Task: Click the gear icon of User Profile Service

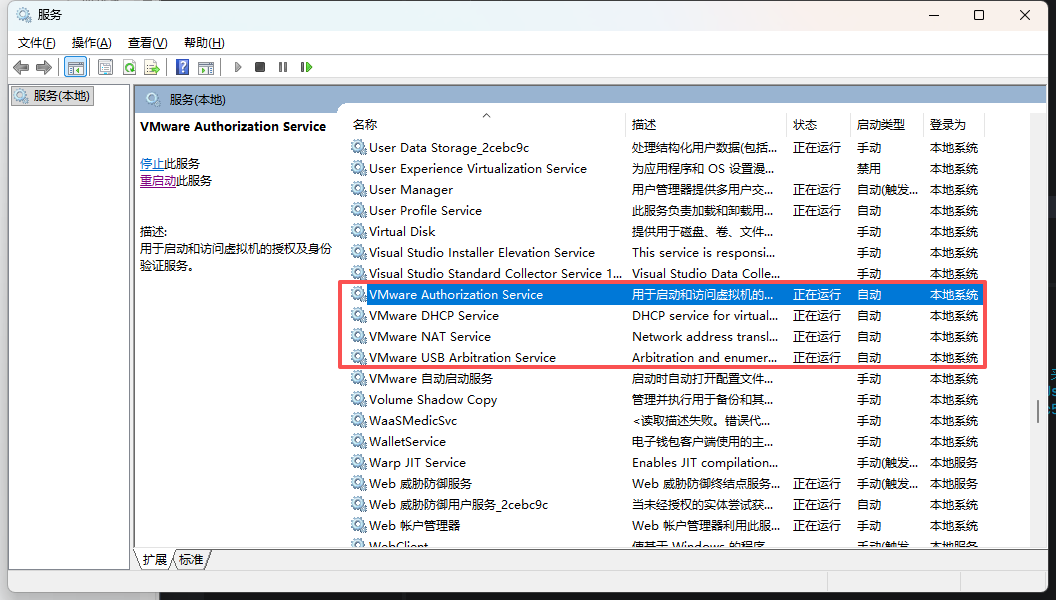Action: (x=359, y=210)
